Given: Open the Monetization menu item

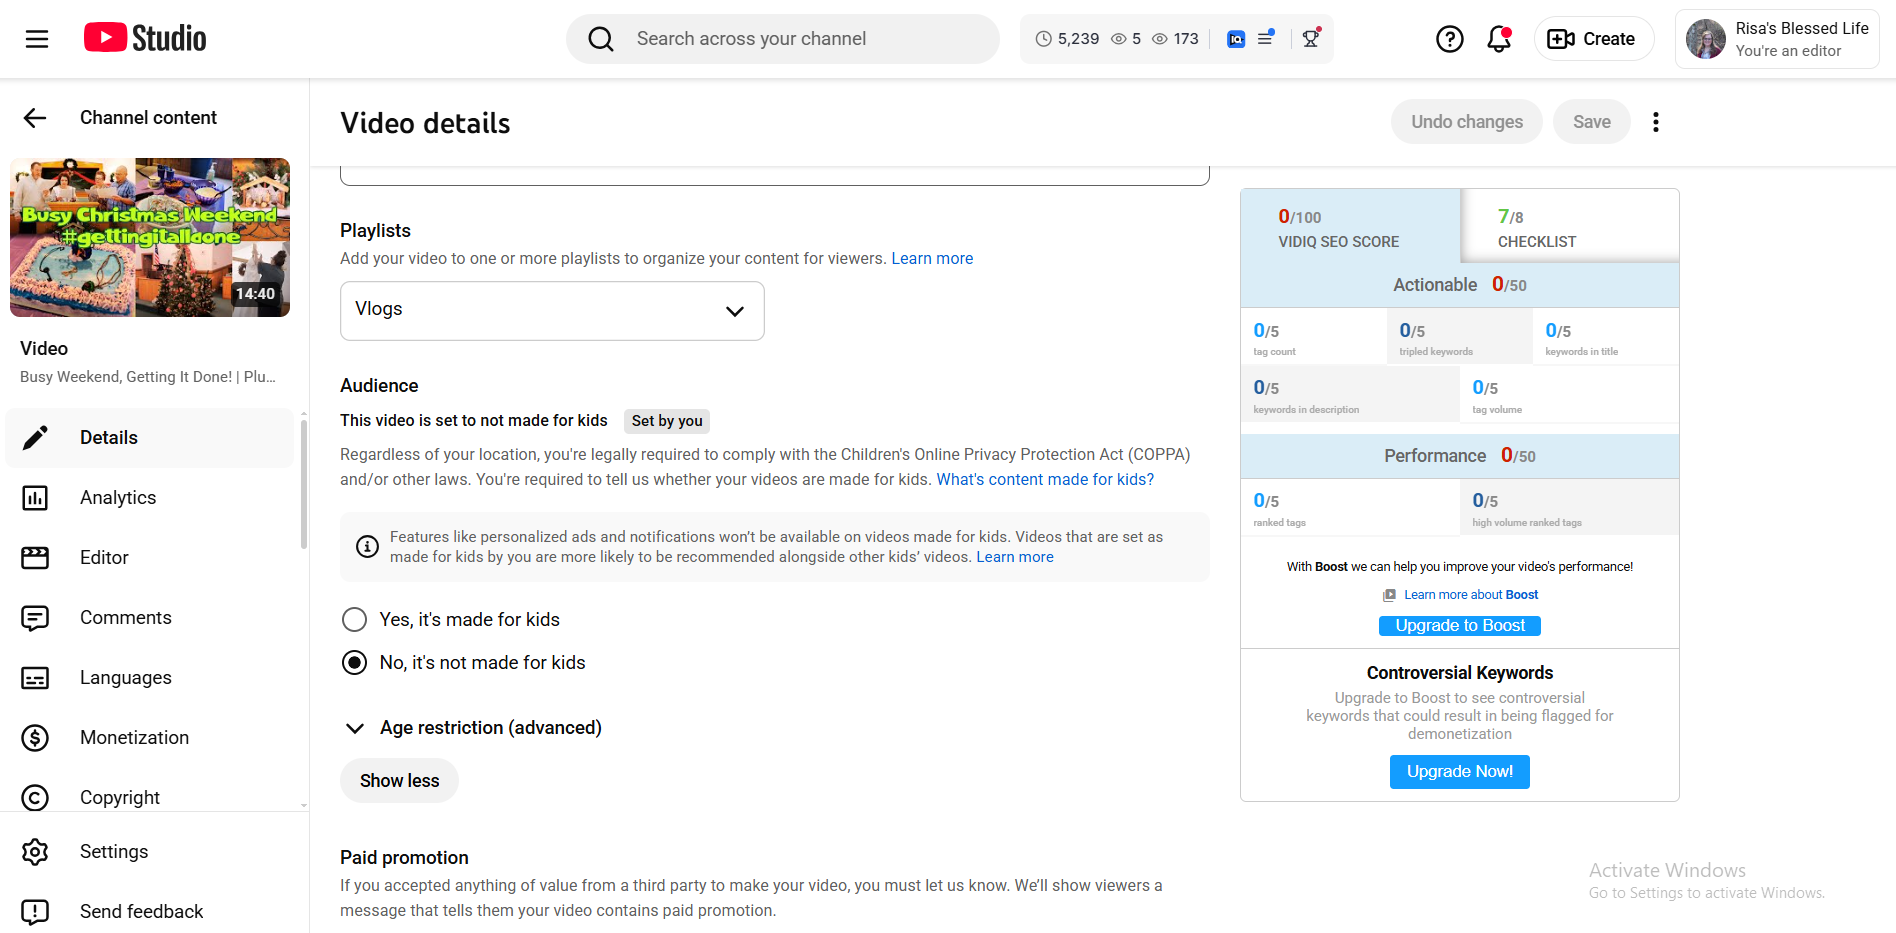Looking at the screenshot, I should pos(134,738).
